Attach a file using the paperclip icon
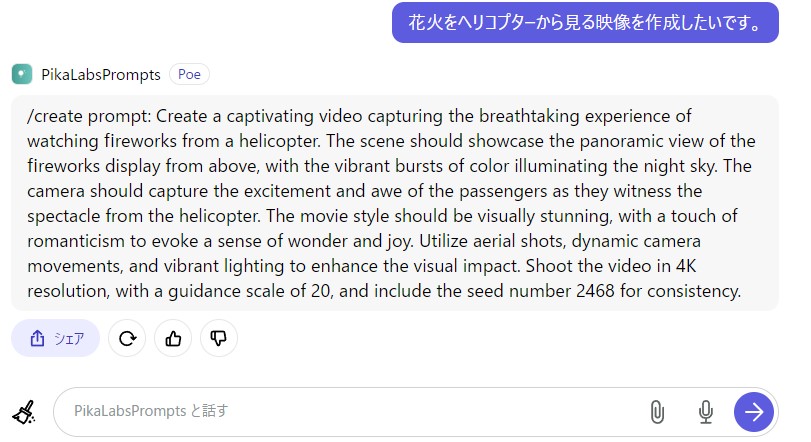This screenshot has height=442, width=811. point(656,411)
